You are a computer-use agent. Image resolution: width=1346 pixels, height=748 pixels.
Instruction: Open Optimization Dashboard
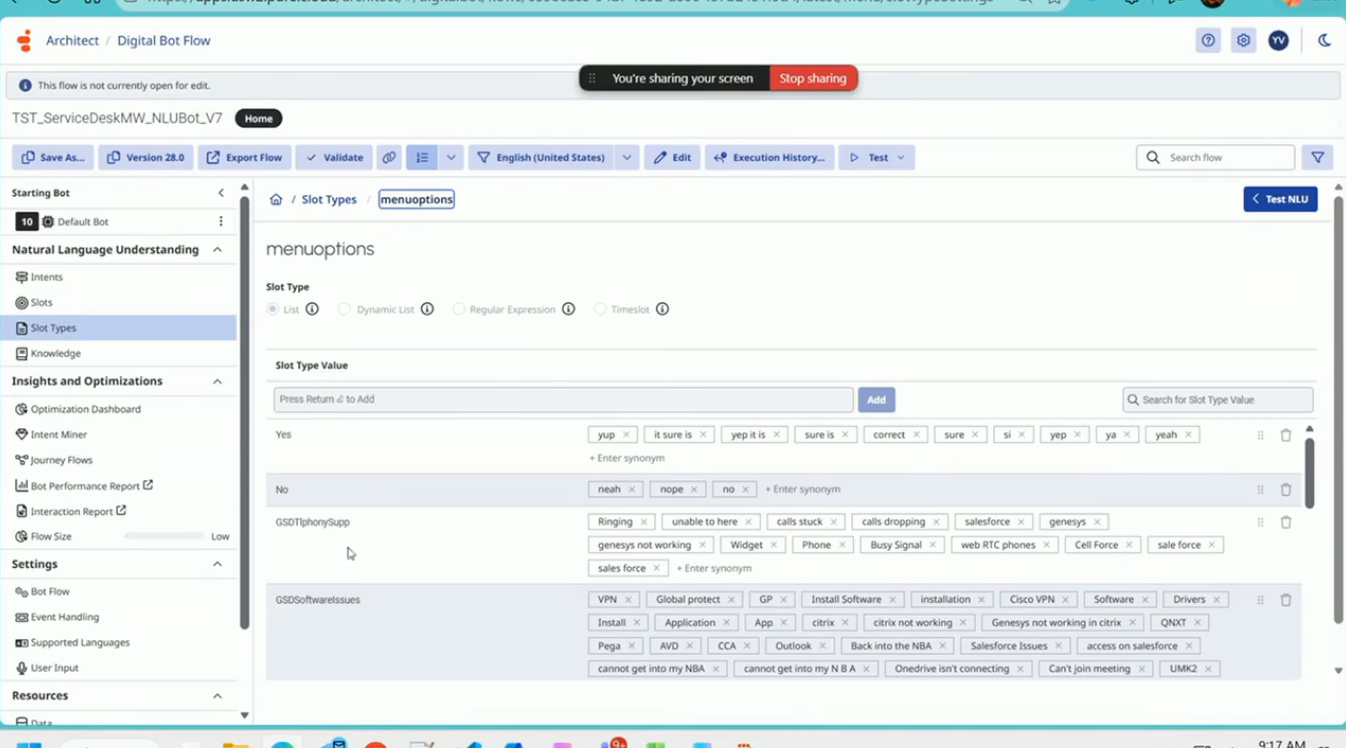coord(86,410)
